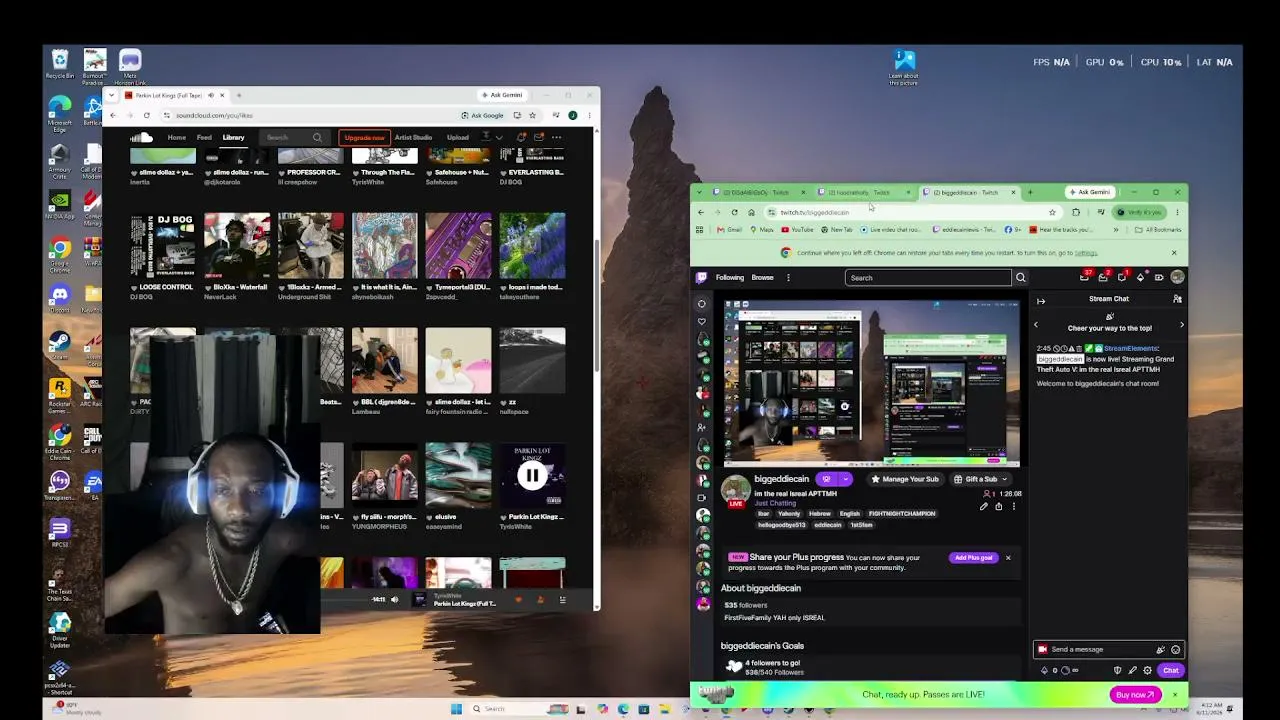Open the Gift a Sub dropdown
This screenshot has width=1280, height=720.
[x=980, y=479]
